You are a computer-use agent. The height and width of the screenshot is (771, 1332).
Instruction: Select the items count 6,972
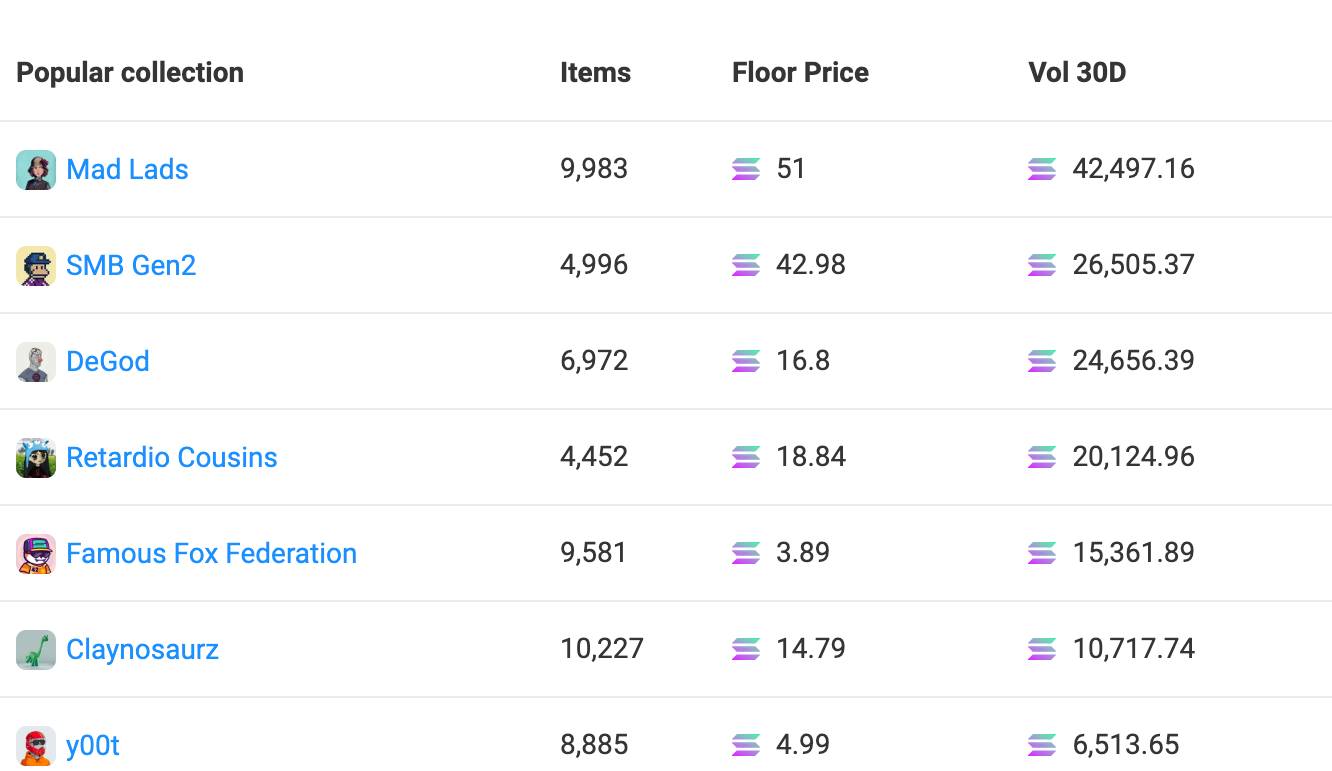(x=594, y=361)
